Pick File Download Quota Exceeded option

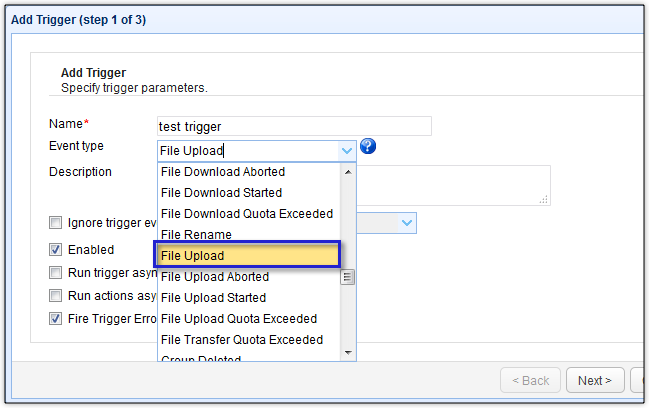(x=246, y=214)
